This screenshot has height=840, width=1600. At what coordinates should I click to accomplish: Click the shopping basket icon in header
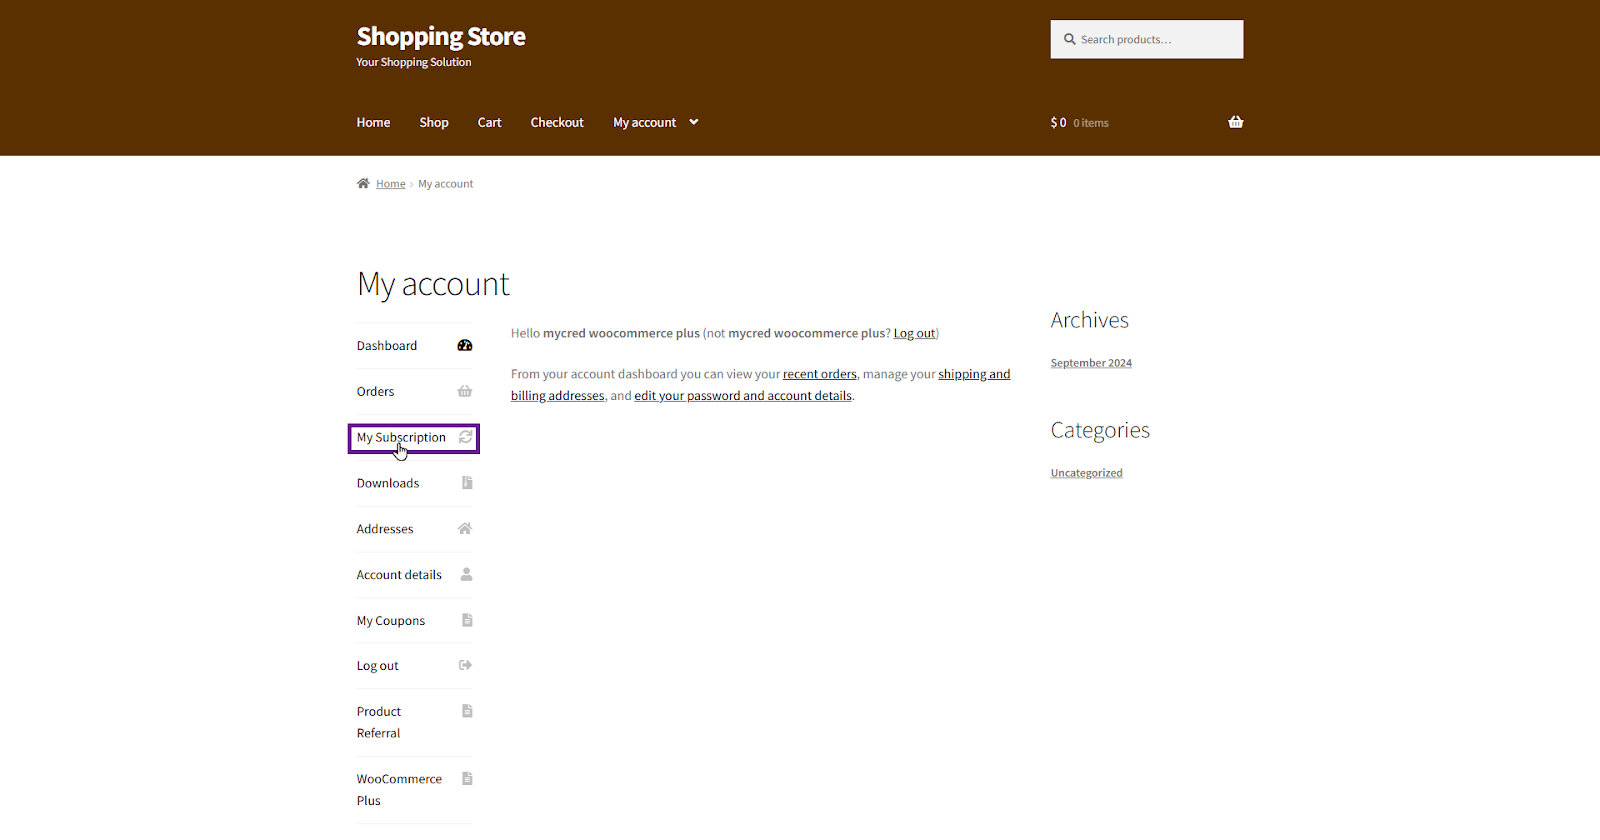(x=1235, y=122)
